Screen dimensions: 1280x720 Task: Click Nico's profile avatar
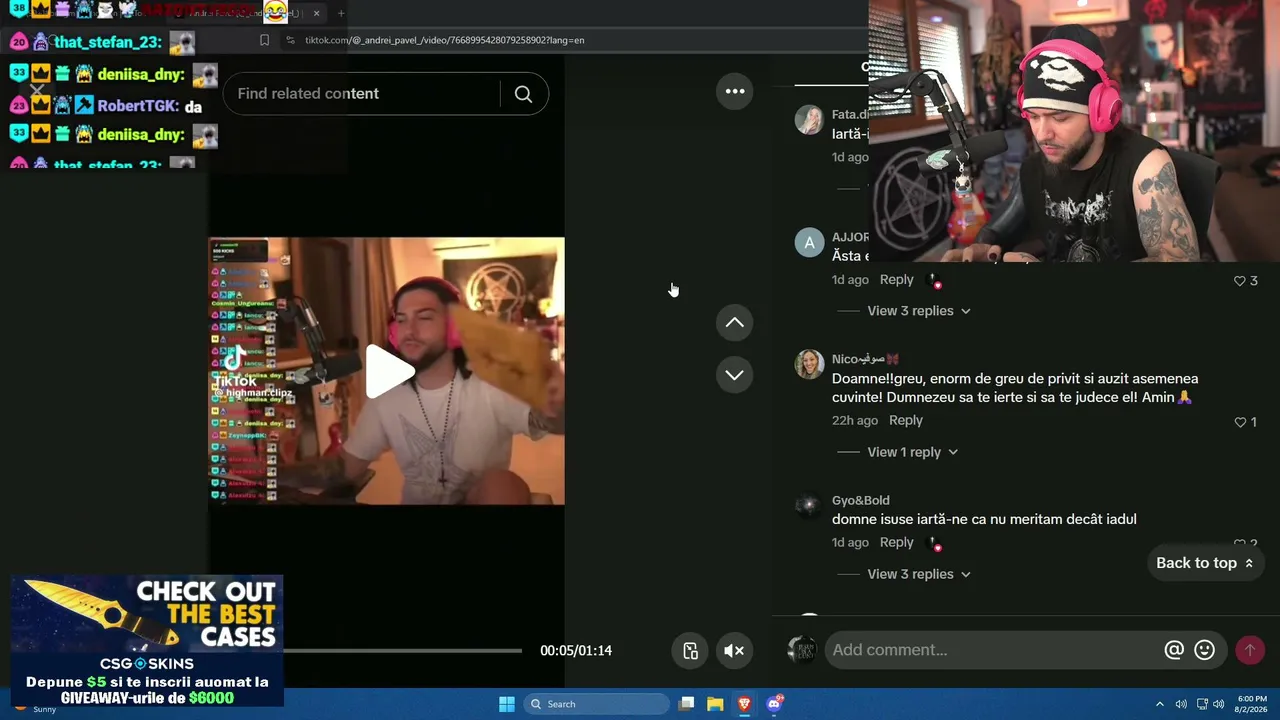[809, 364]
